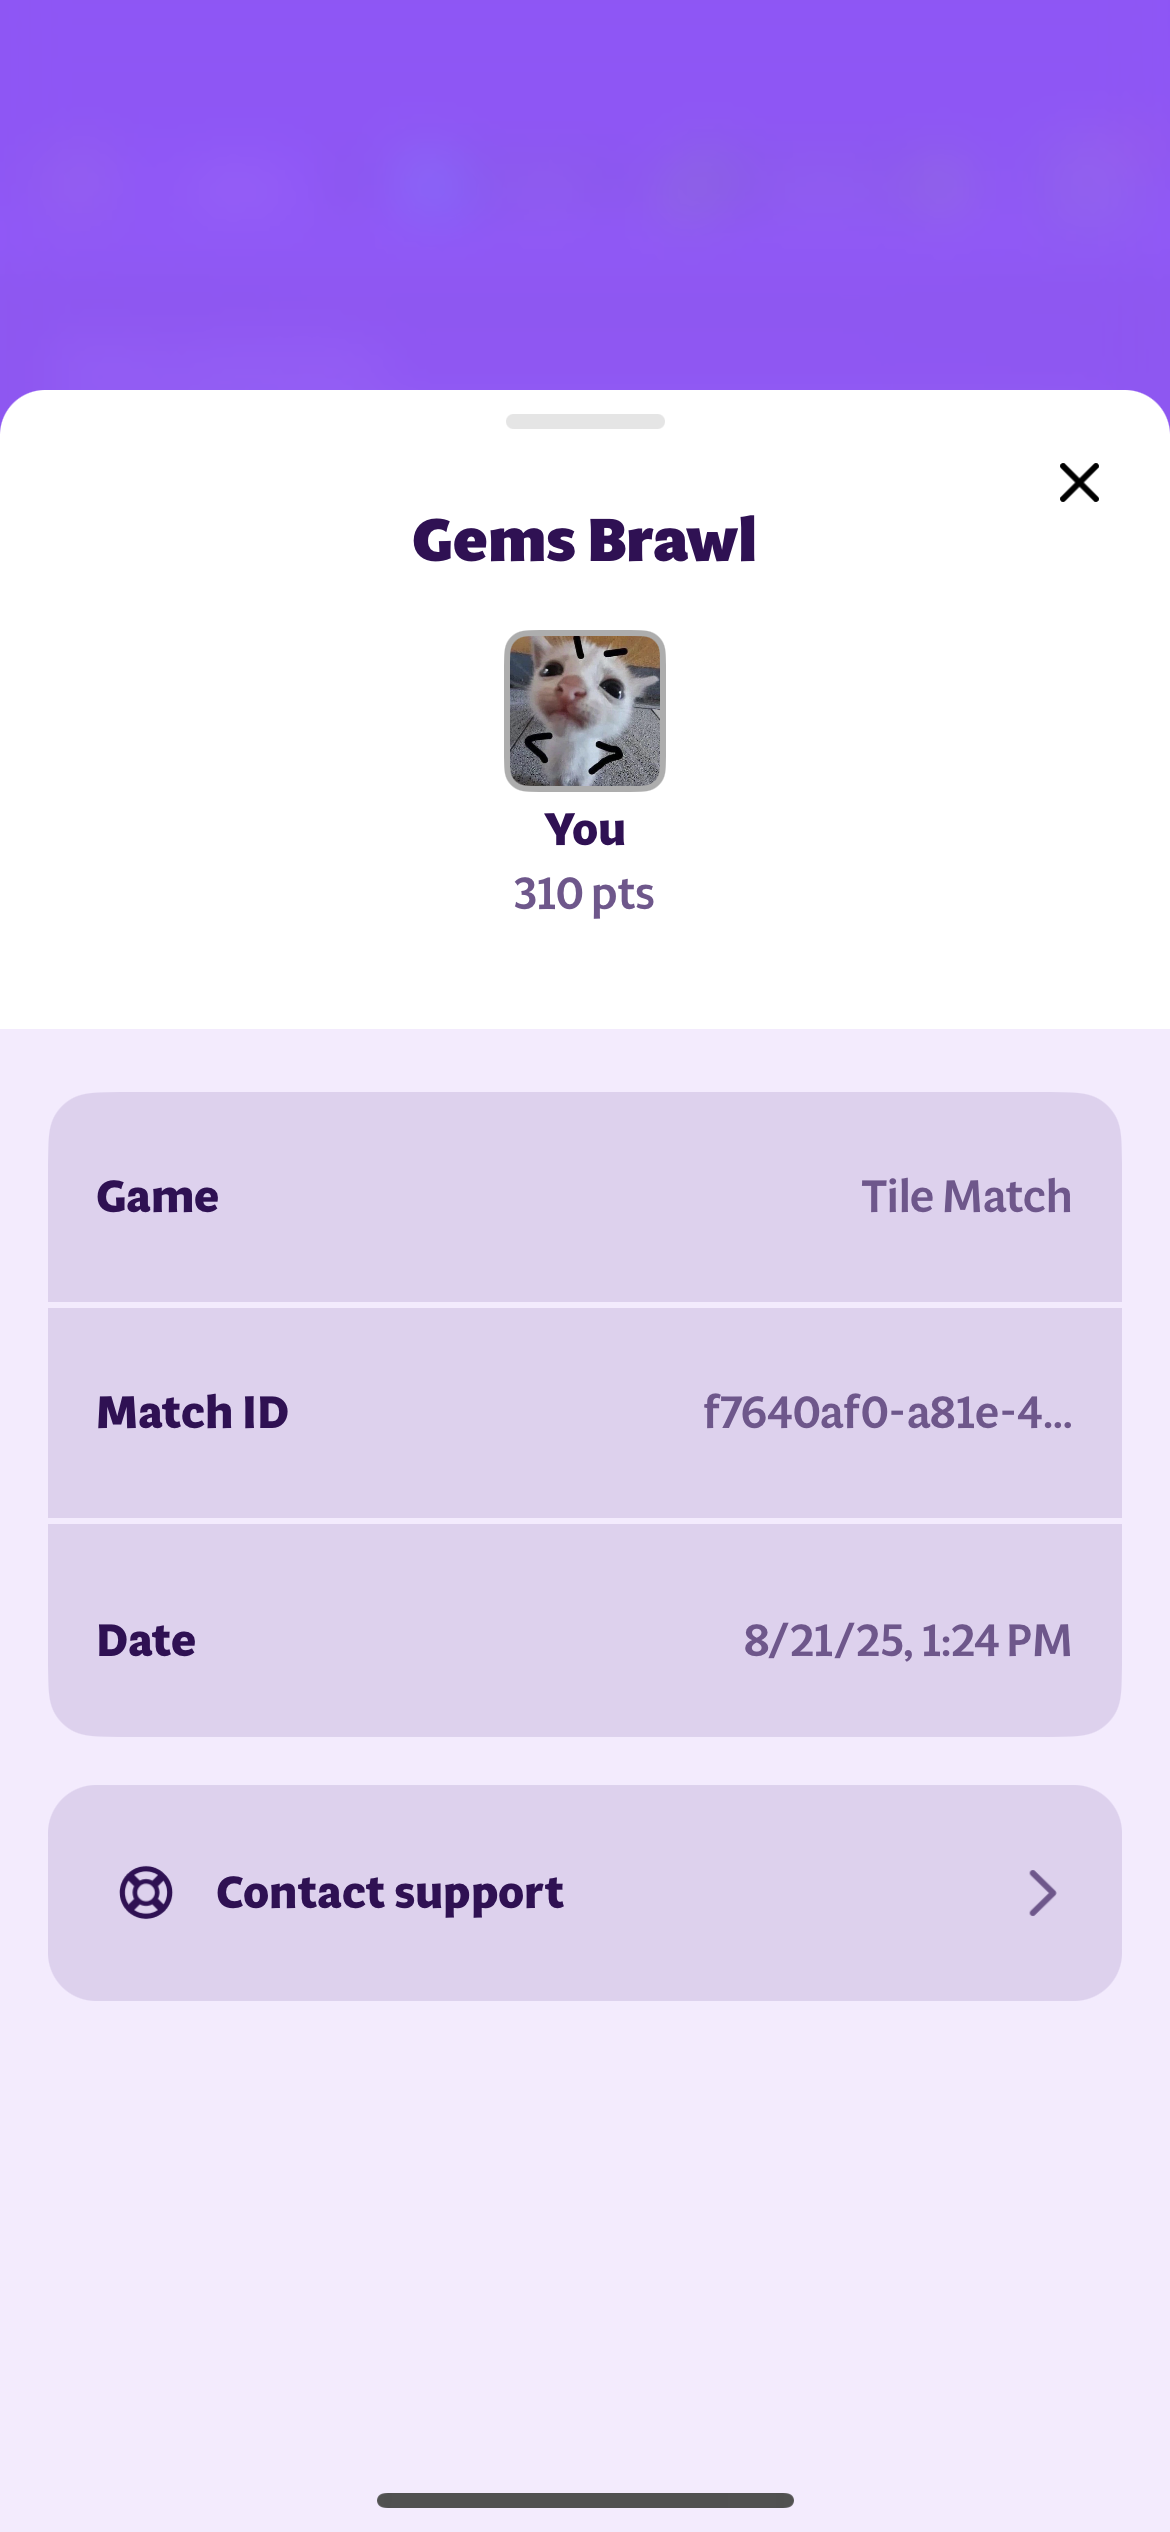Click the cat avatar picture
The height and width of the screenshot is (2532, 1170).
[x=585, y=710]
